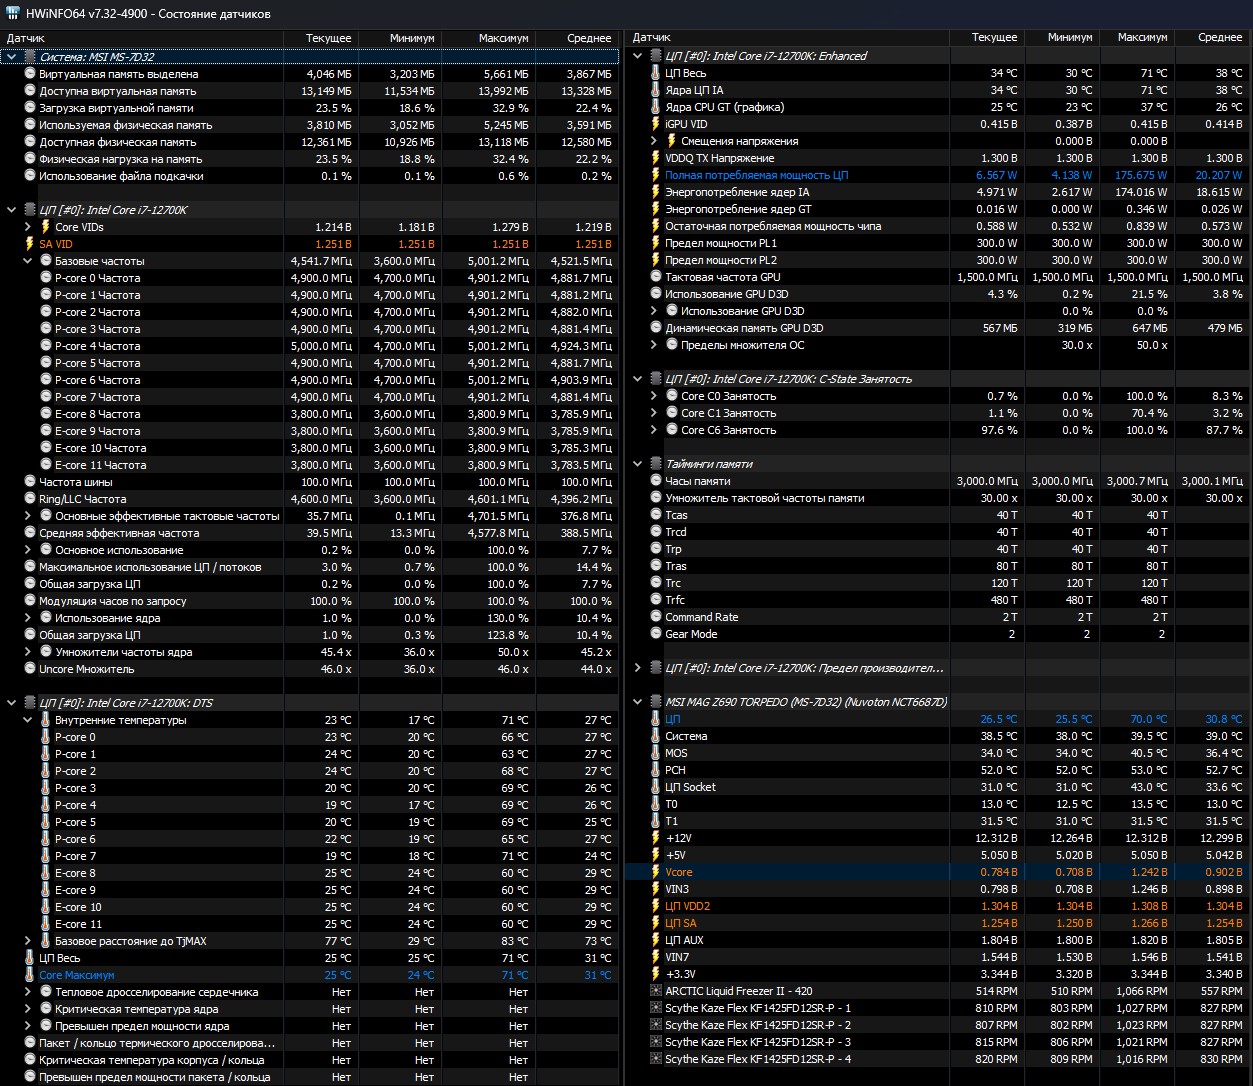Click lightning icon next to Vcore row
This screenshot has width=1253, height=1086.
[x=656, y=872]
